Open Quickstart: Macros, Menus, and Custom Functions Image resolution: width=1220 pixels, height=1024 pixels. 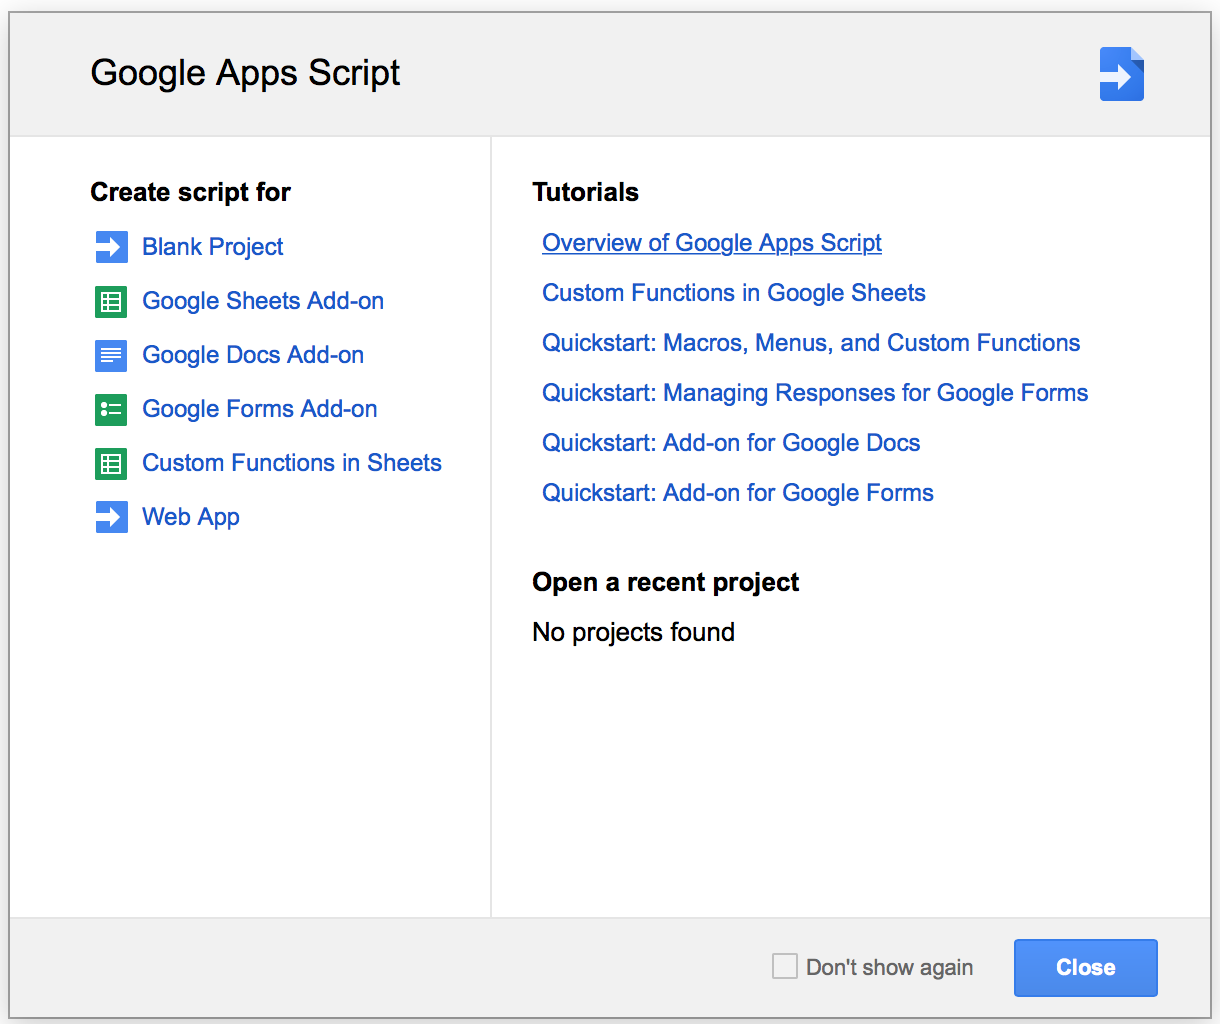811,343
